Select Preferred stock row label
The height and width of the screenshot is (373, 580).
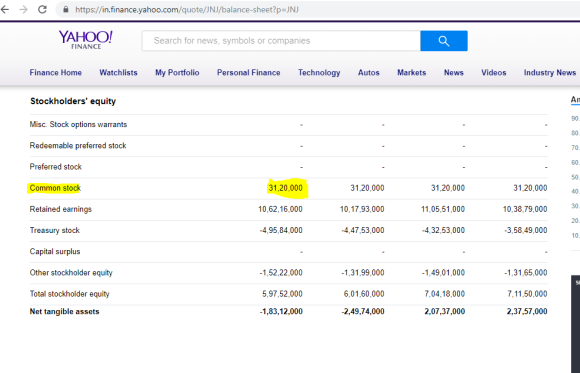coord(55,167)
